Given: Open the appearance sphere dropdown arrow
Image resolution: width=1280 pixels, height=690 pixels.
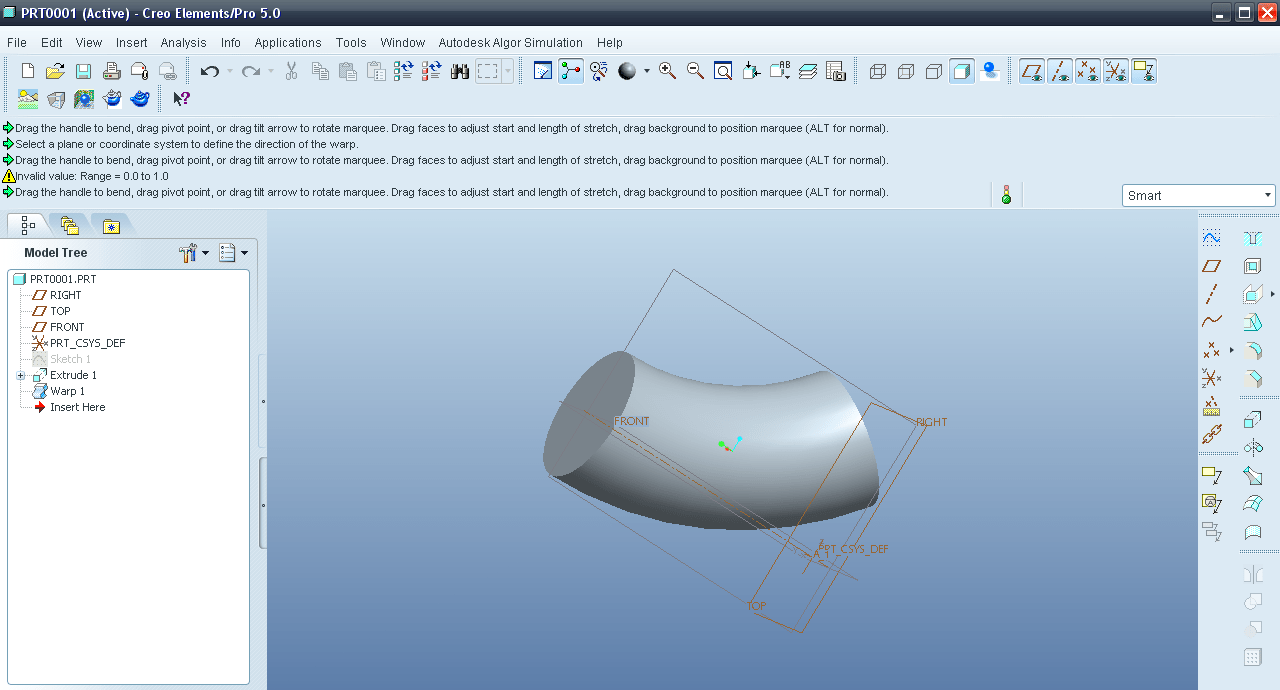Looking at the screenshot, I should [x=647, y=71].
